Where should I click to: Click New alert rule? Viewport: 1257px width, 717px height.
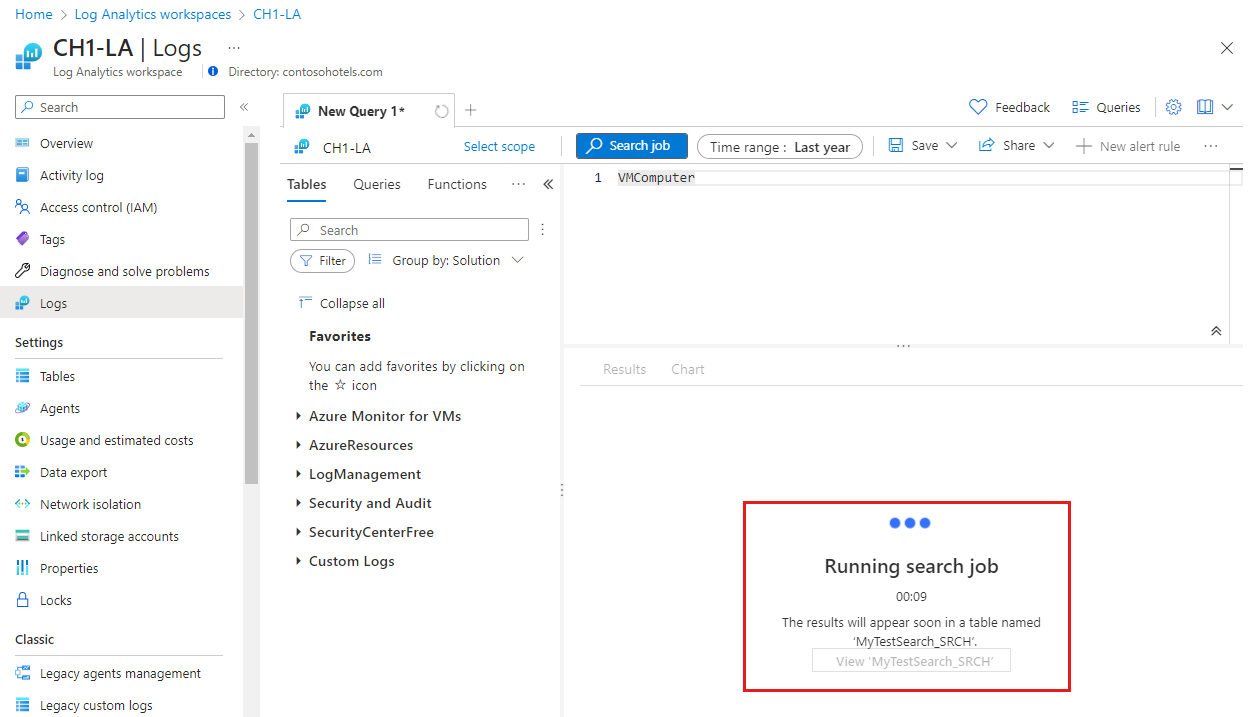(1128, 146)
